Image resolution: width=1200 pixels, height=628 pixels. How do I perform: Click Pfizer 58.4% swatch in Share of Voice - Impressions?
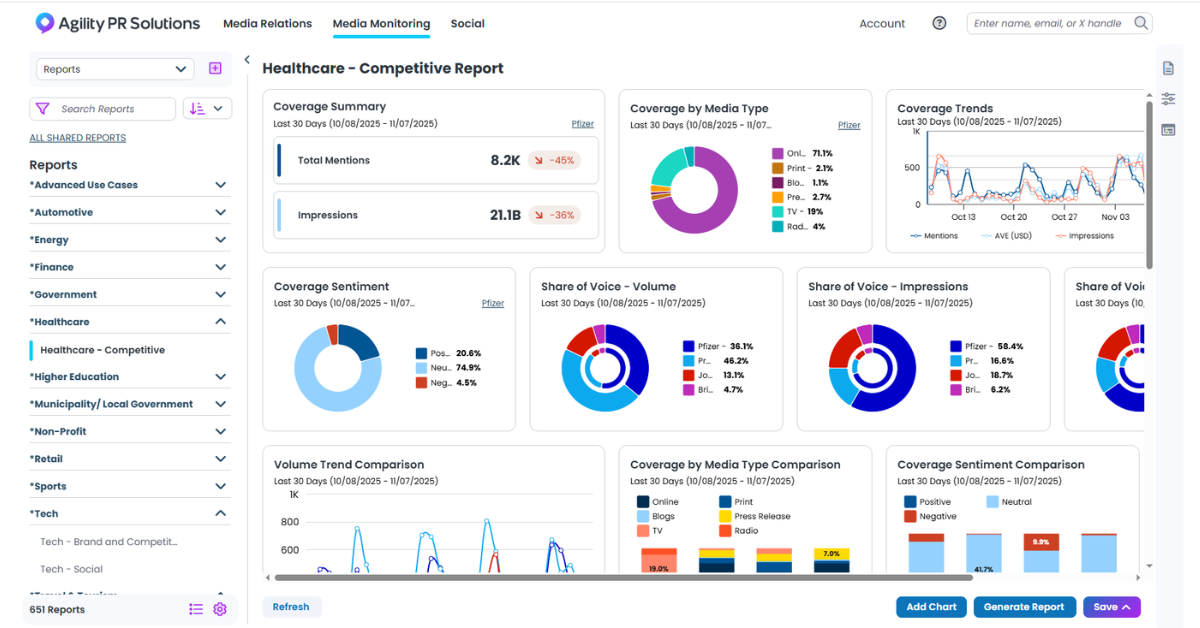[955, 346]
